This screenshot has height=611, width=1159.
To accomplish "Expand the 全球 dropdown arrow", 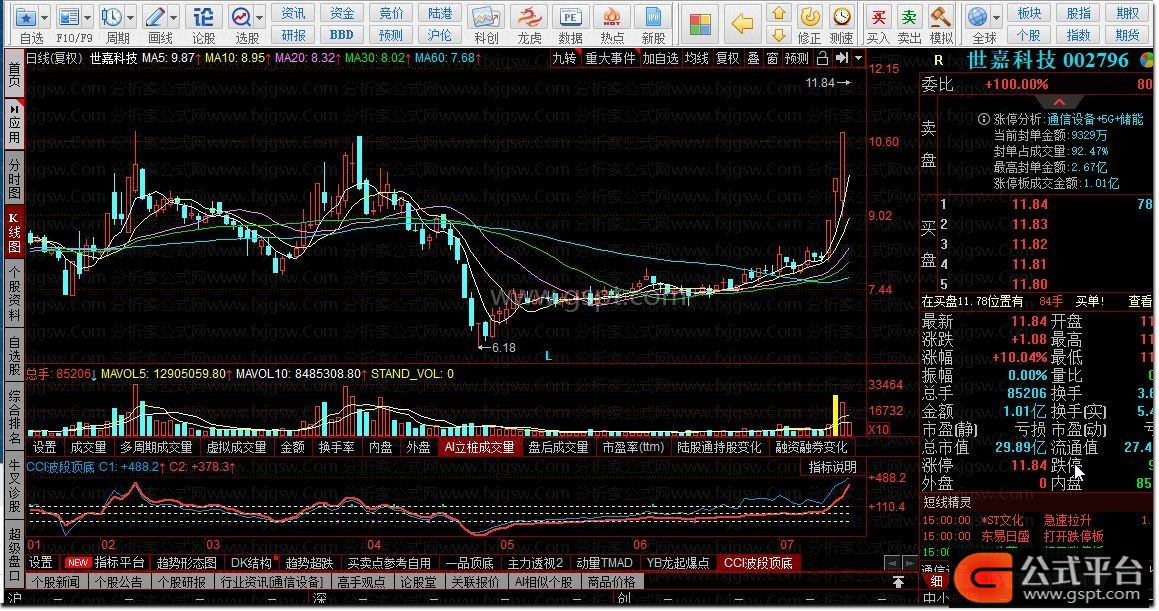I will pyautogui.click(x=996, y=17).
